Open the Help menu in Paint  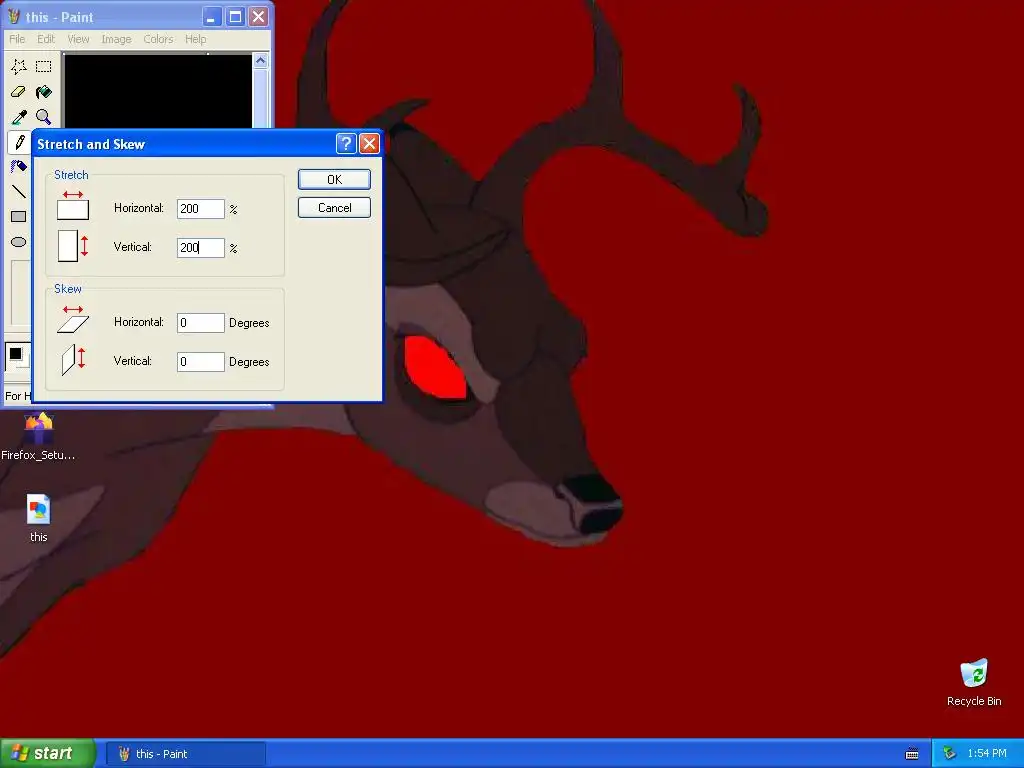point(195,39)
